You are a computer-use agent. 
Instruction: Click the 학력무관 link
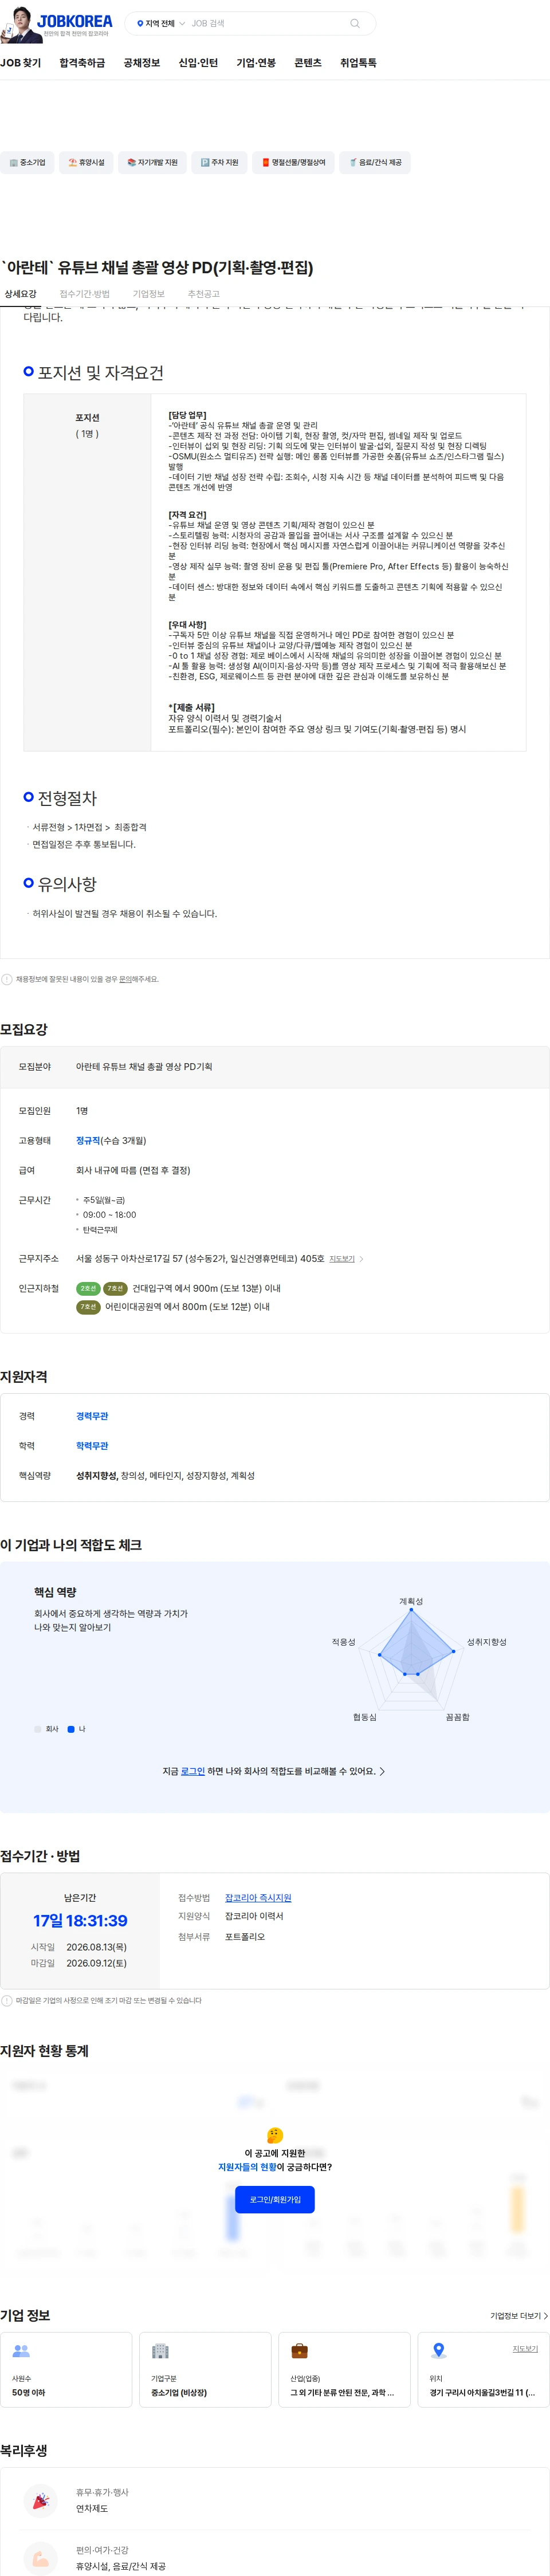click(x=92, y=1446)
